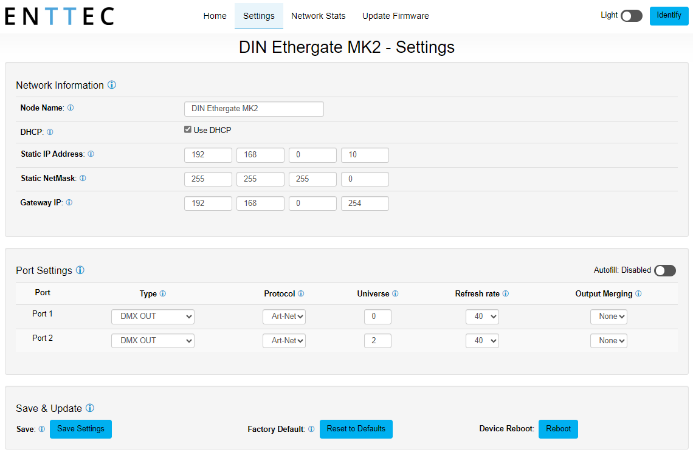Click the Save Settings button

click(81, 429)
